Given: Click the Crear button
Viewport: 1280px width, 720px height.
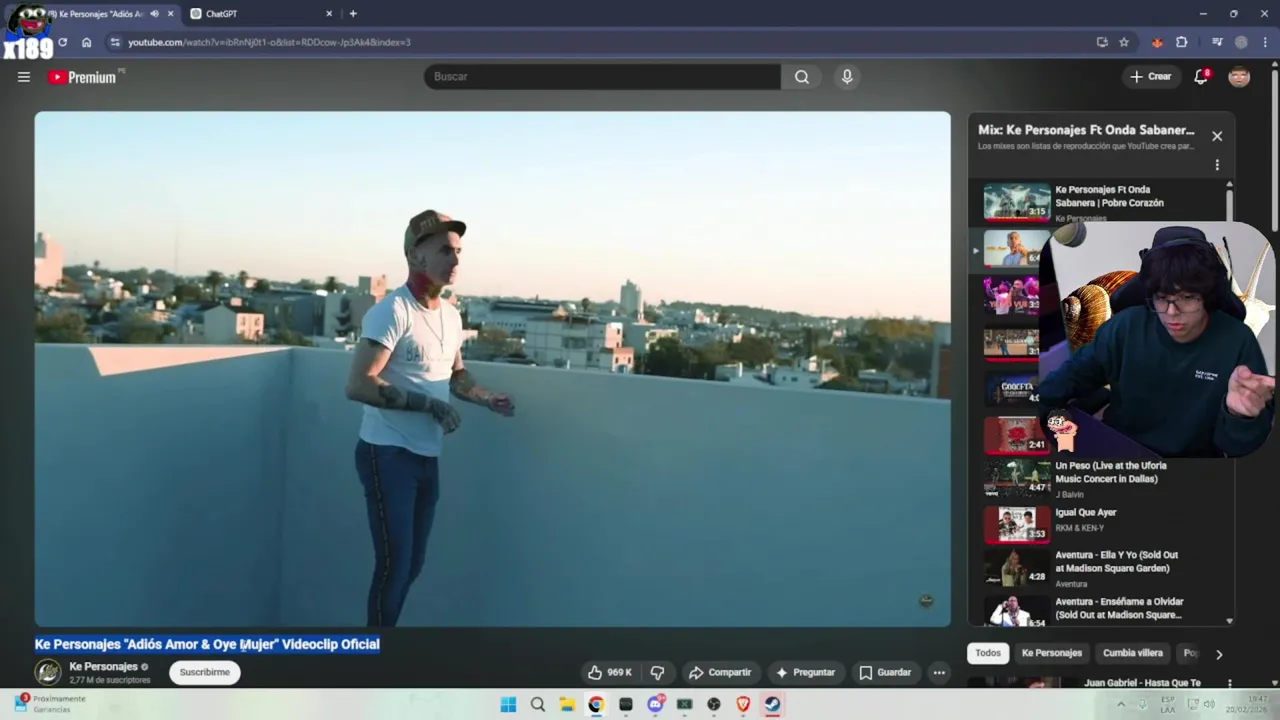Looking at the screenshot, I should (1150, 77).
